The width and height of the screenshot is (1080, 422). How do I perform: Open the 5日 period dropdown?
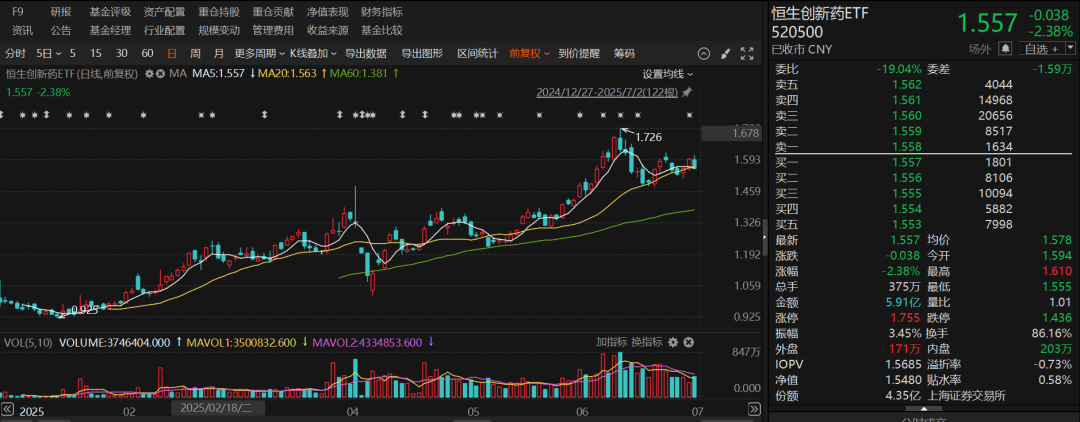point(49,54)
